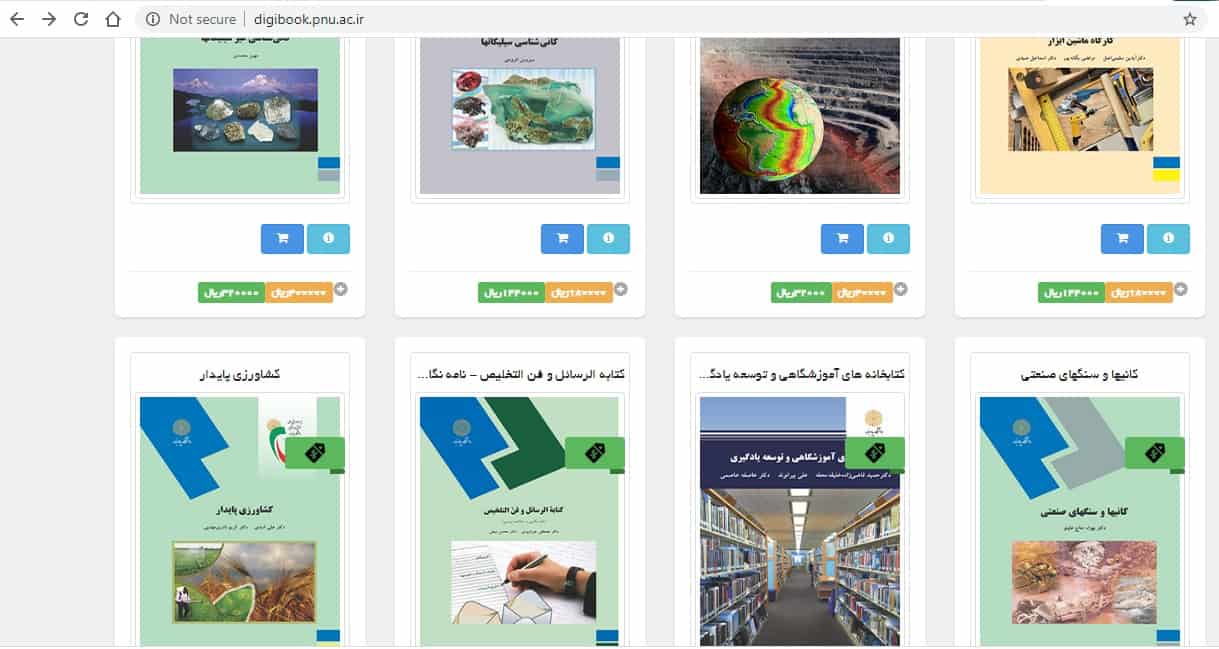Open the کشاورزی پایدار title link
The height and width of the screenshot is (649, 1219).
pos(240,375)
